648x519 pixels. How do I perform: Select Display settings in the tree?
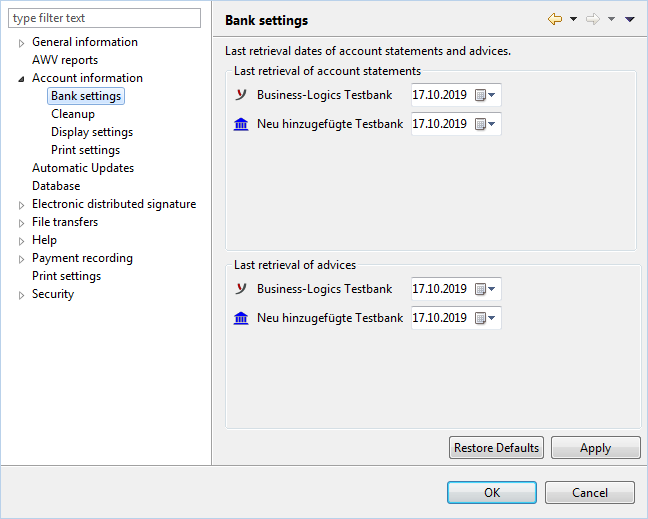point(92,132)
